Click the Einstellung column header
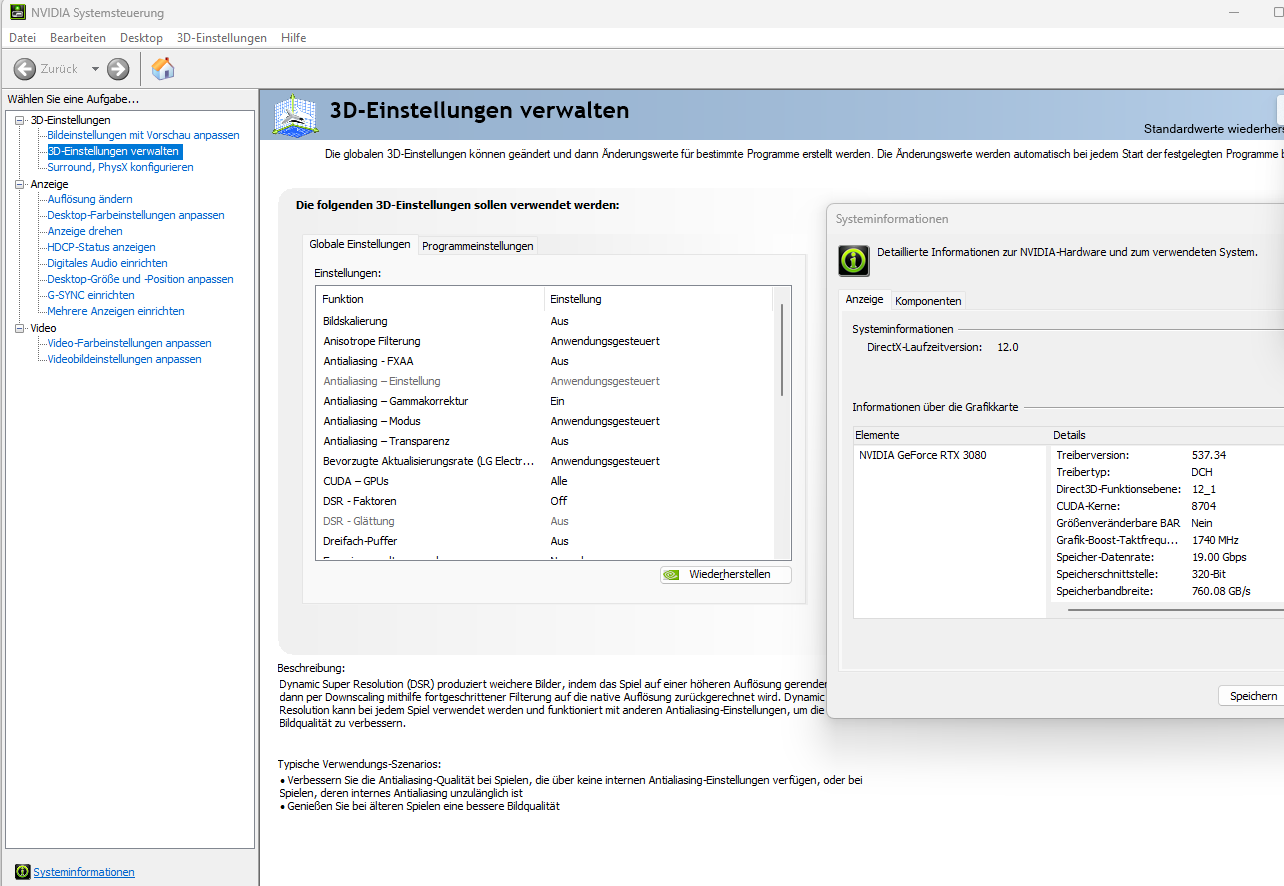This screenshot has width=1284, height=886. (660, 299)
